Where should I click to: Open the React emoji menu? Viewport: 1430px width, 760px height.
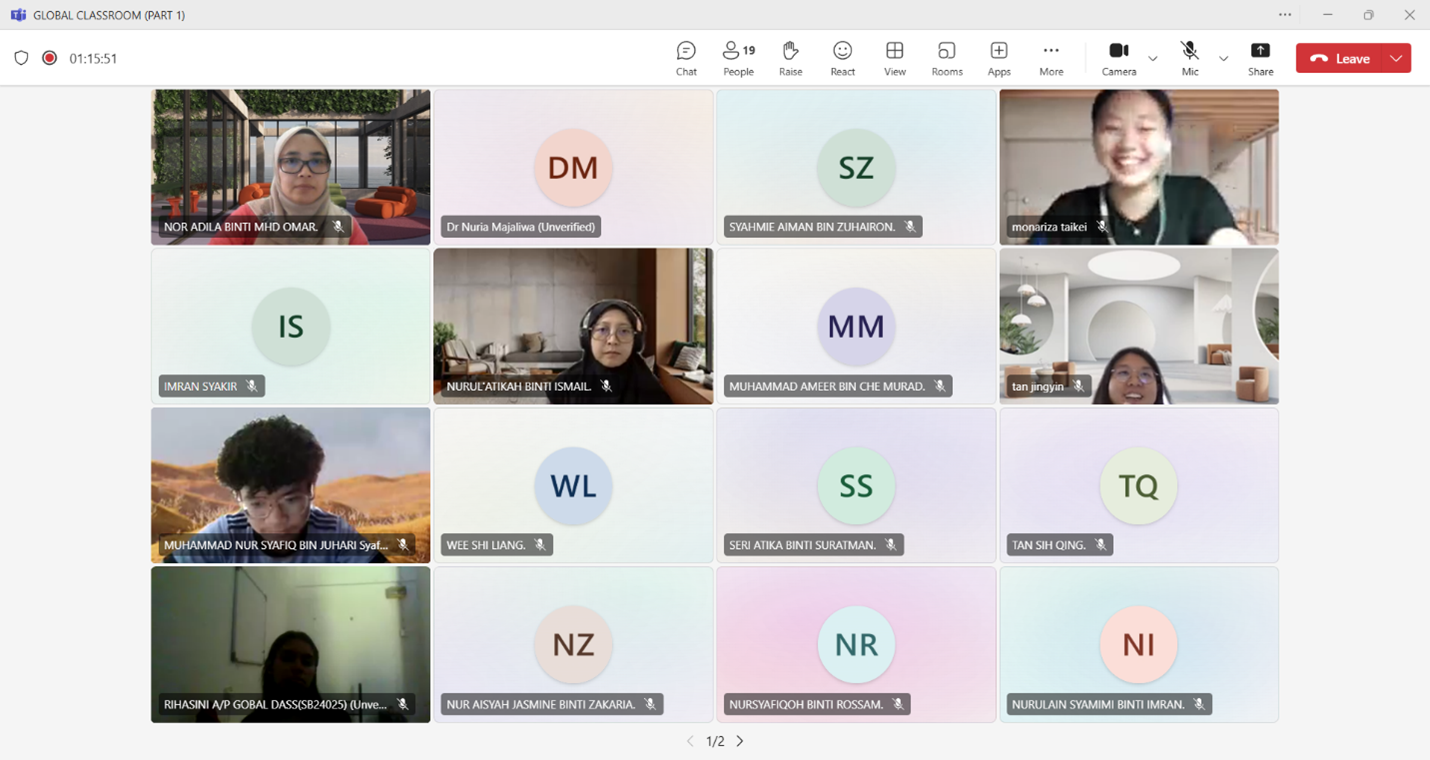click(x=842, y=58)
